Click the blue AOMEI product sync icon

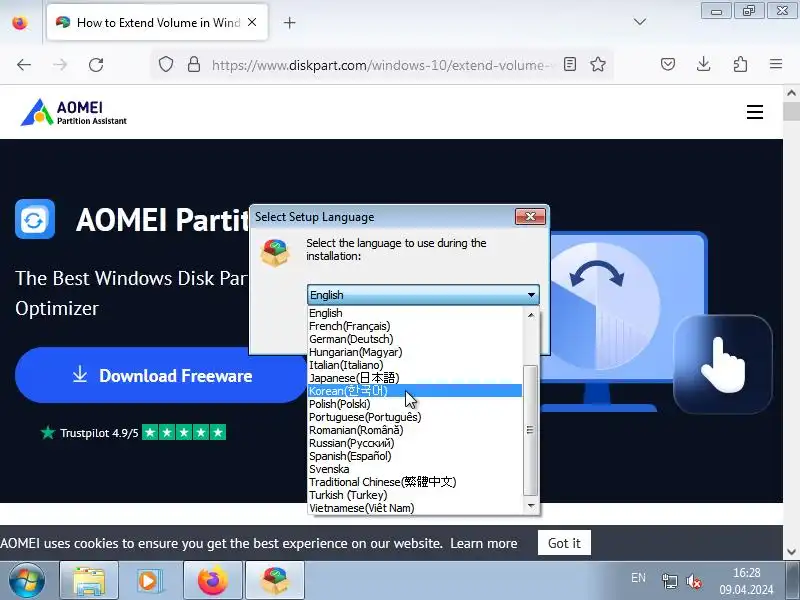pyautogui.click(x=35, y=219)
